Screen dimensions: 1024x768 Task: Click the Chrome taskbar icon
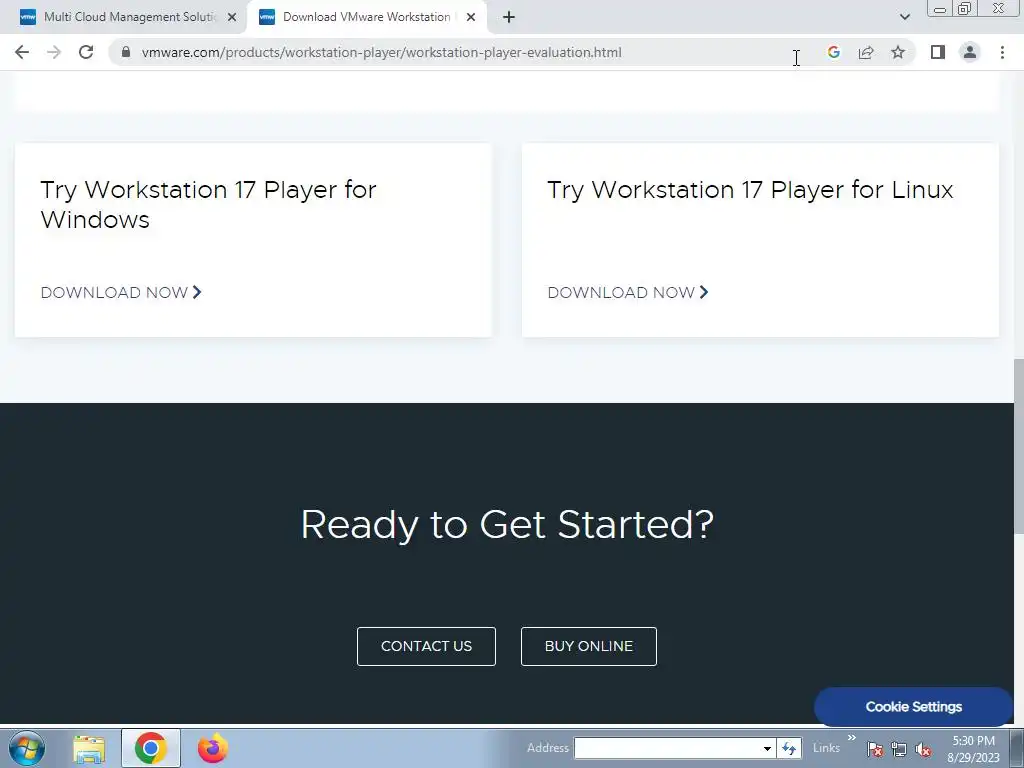tap(151, 748)
